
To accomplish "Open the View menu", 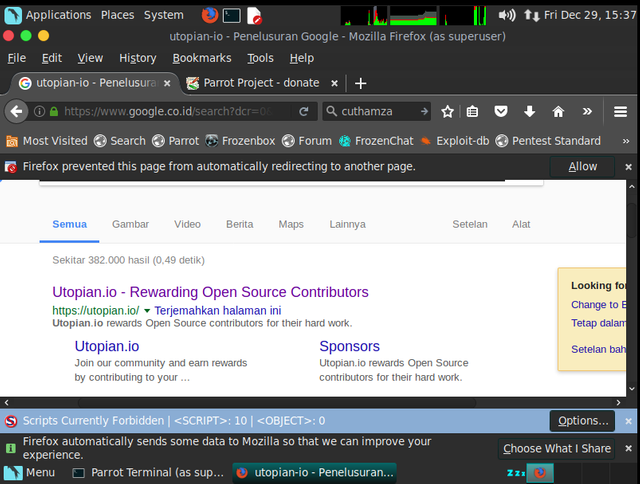I will click(x=90, y=58).
